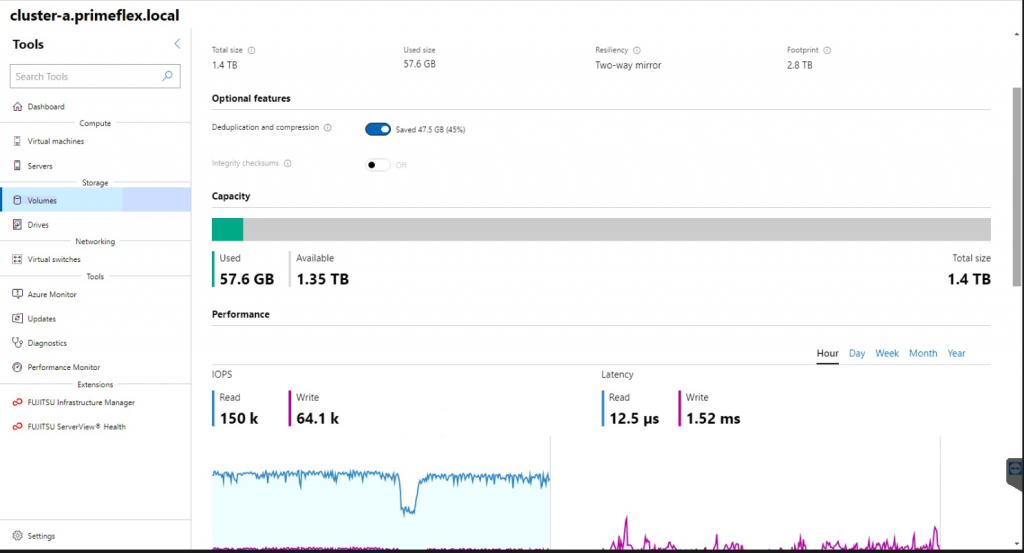
Task: Click the search magnifier in Search Tools
Action: point(168,76)
